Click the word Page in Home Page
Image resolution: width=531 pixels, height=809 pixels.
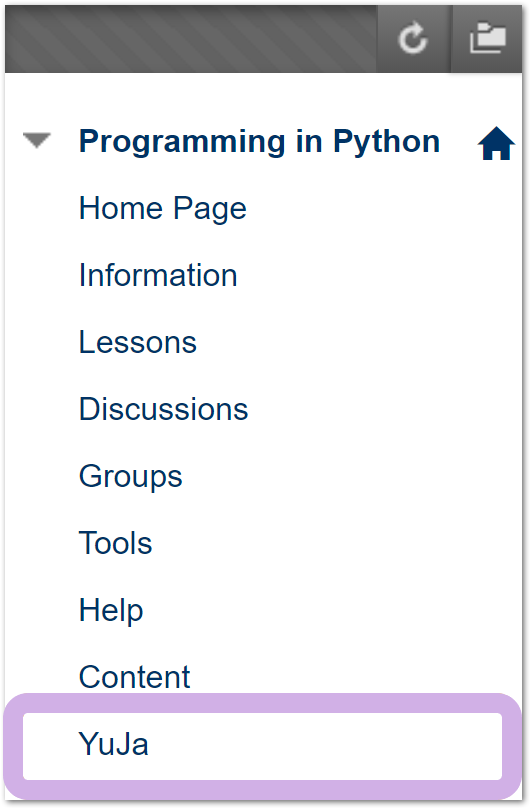210,210
